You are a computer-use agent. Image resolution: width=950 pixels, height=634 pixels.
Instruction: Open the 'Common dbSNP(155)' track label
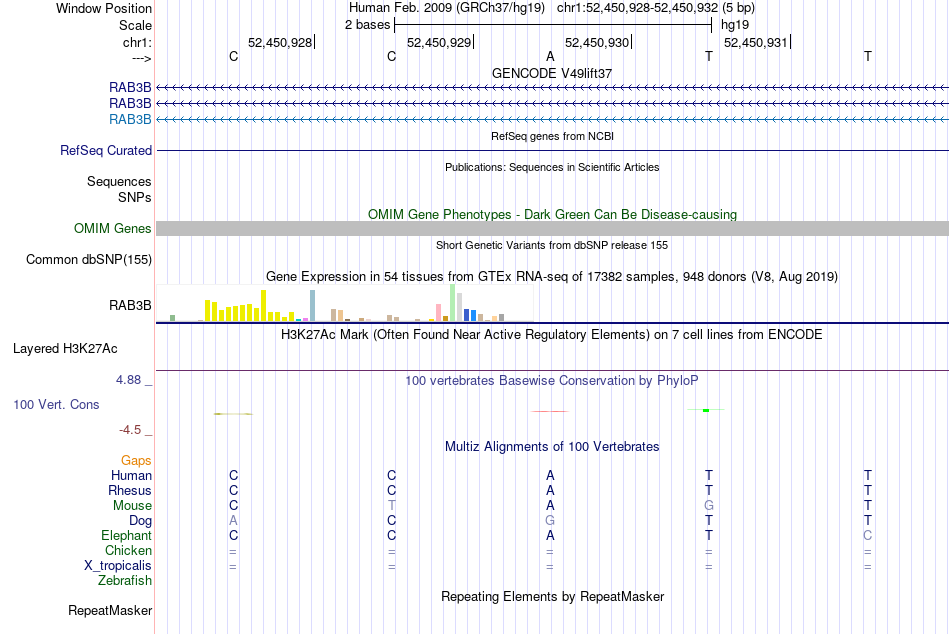[89, 259]
